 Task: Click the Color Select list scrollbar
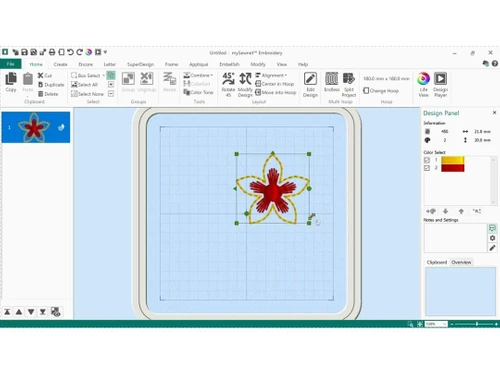pos(493,180)
